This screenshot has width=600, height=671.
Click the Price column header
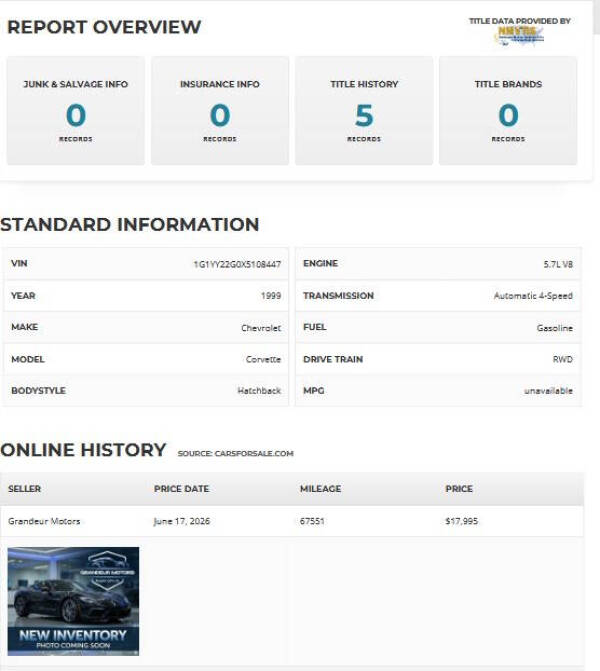point(459,489)
